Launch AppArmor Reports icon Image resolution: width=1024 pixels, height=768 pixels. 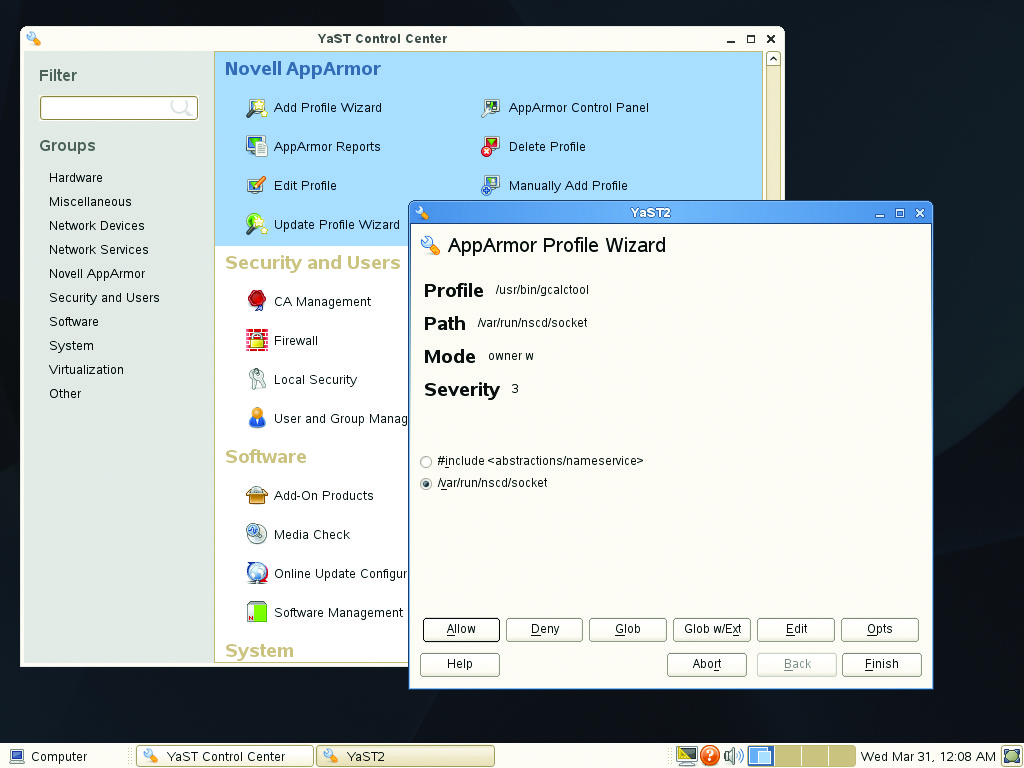[257, 147]
